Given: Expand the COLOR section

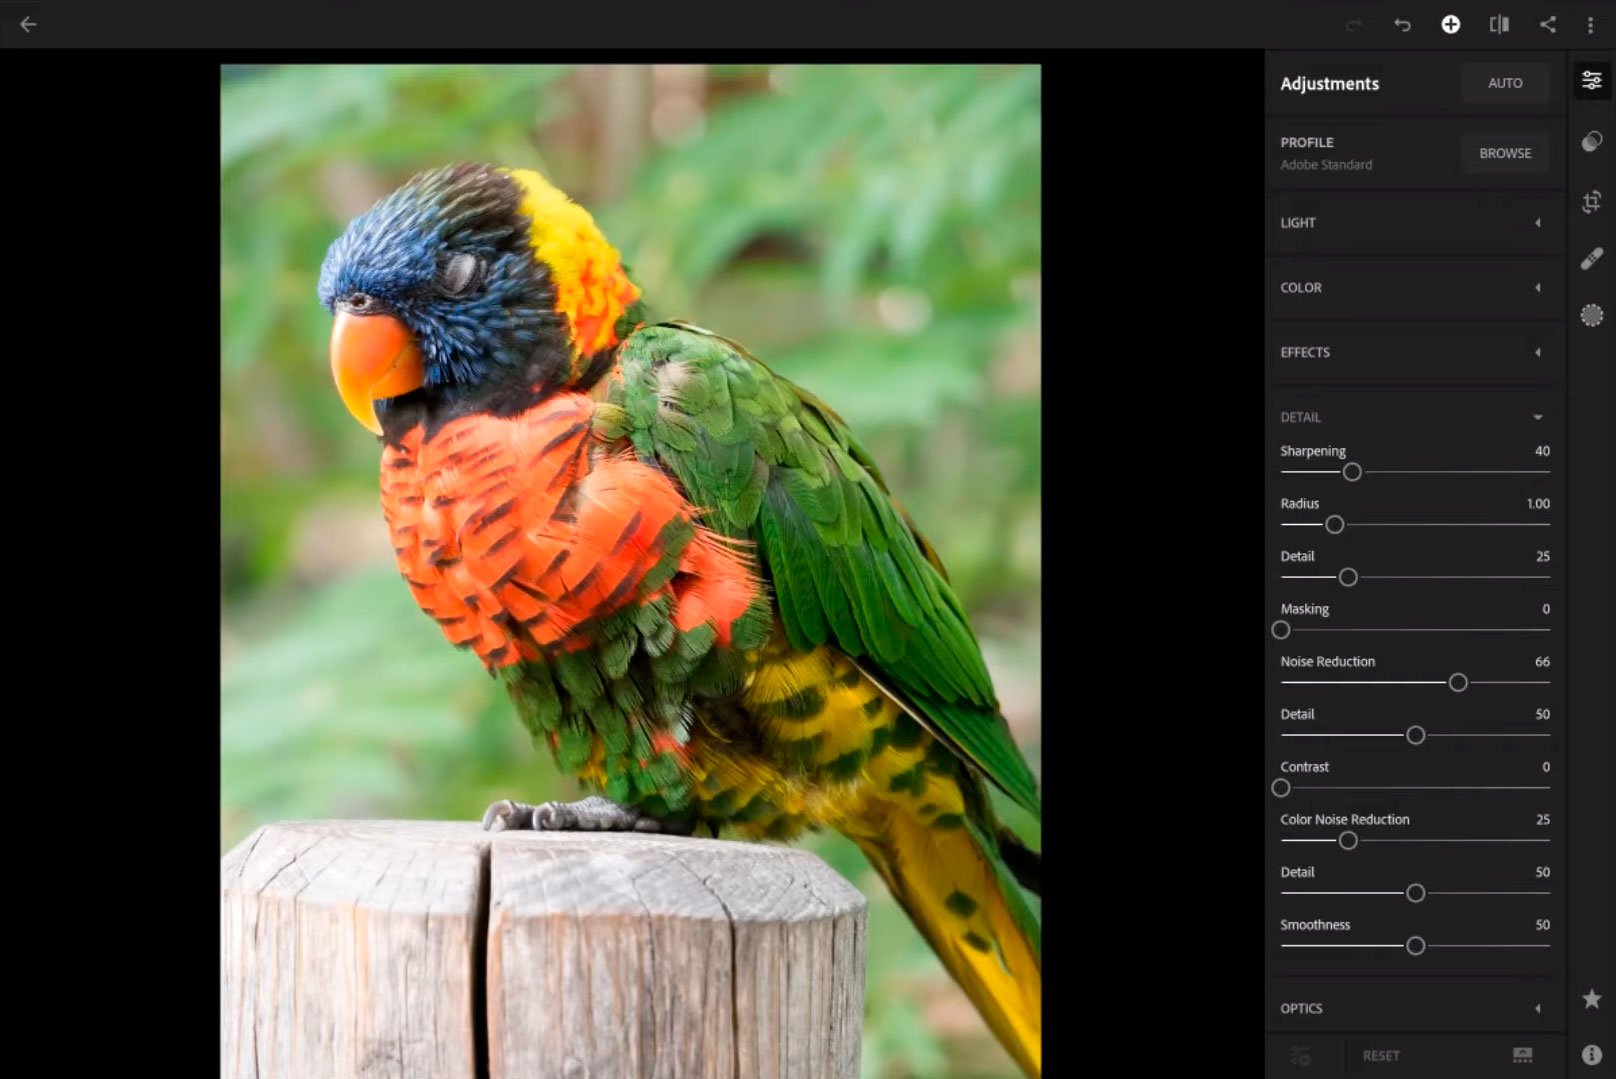Looking at the screenshot, I should point(1415,288).
